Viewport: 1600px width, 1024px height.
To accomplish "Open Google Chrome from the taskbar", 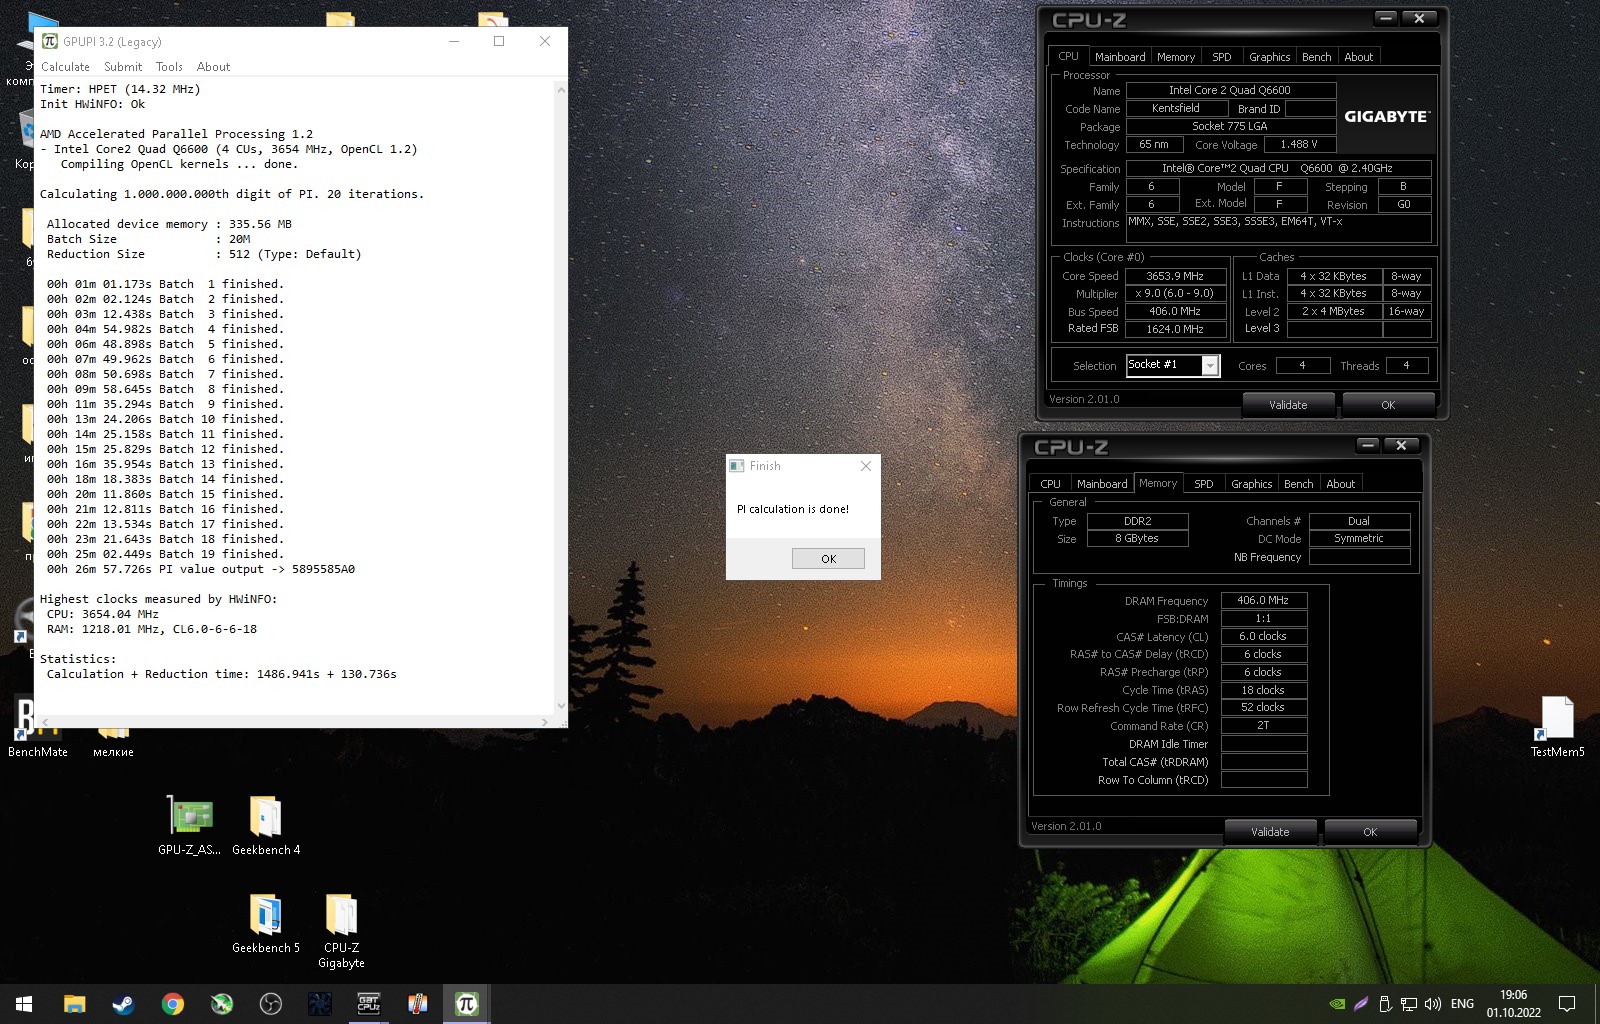I will 172,1004.
